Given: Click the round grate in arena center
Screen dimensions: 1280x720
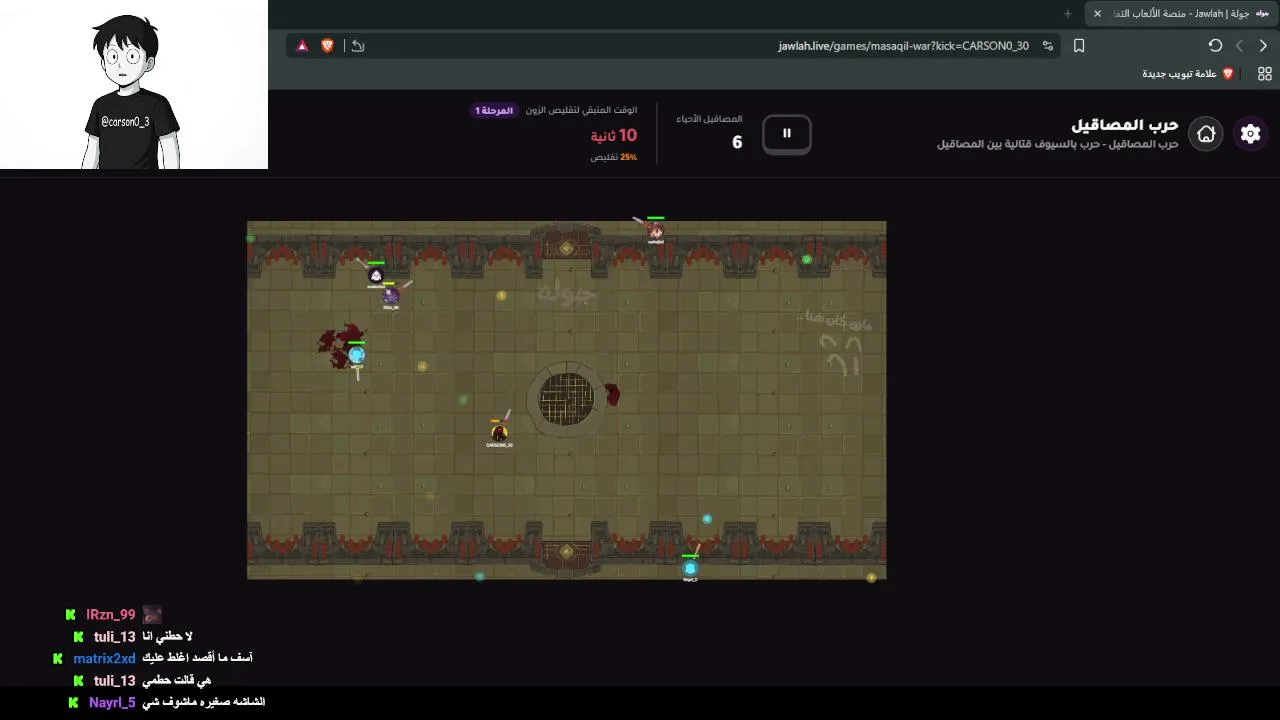Looking at the screenshot, I should tap(567, 399).
